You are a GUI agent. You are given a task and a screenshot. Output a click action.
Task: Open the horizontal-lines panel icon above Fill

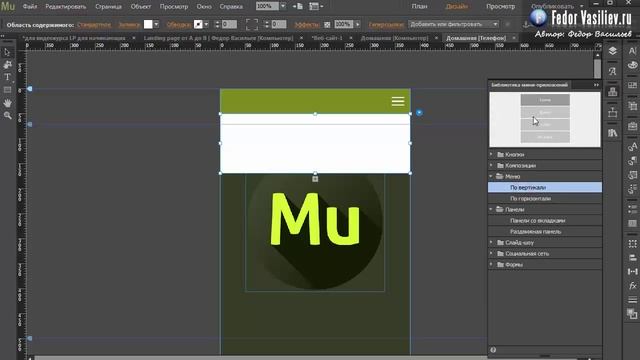pyautogui.click(x=632, y=300)
